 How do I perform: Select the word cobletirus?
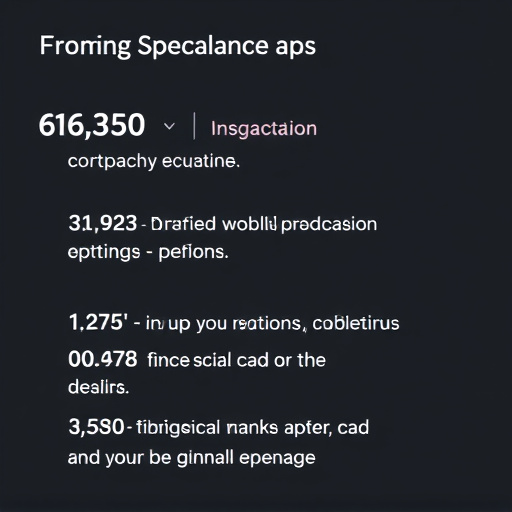356,323
